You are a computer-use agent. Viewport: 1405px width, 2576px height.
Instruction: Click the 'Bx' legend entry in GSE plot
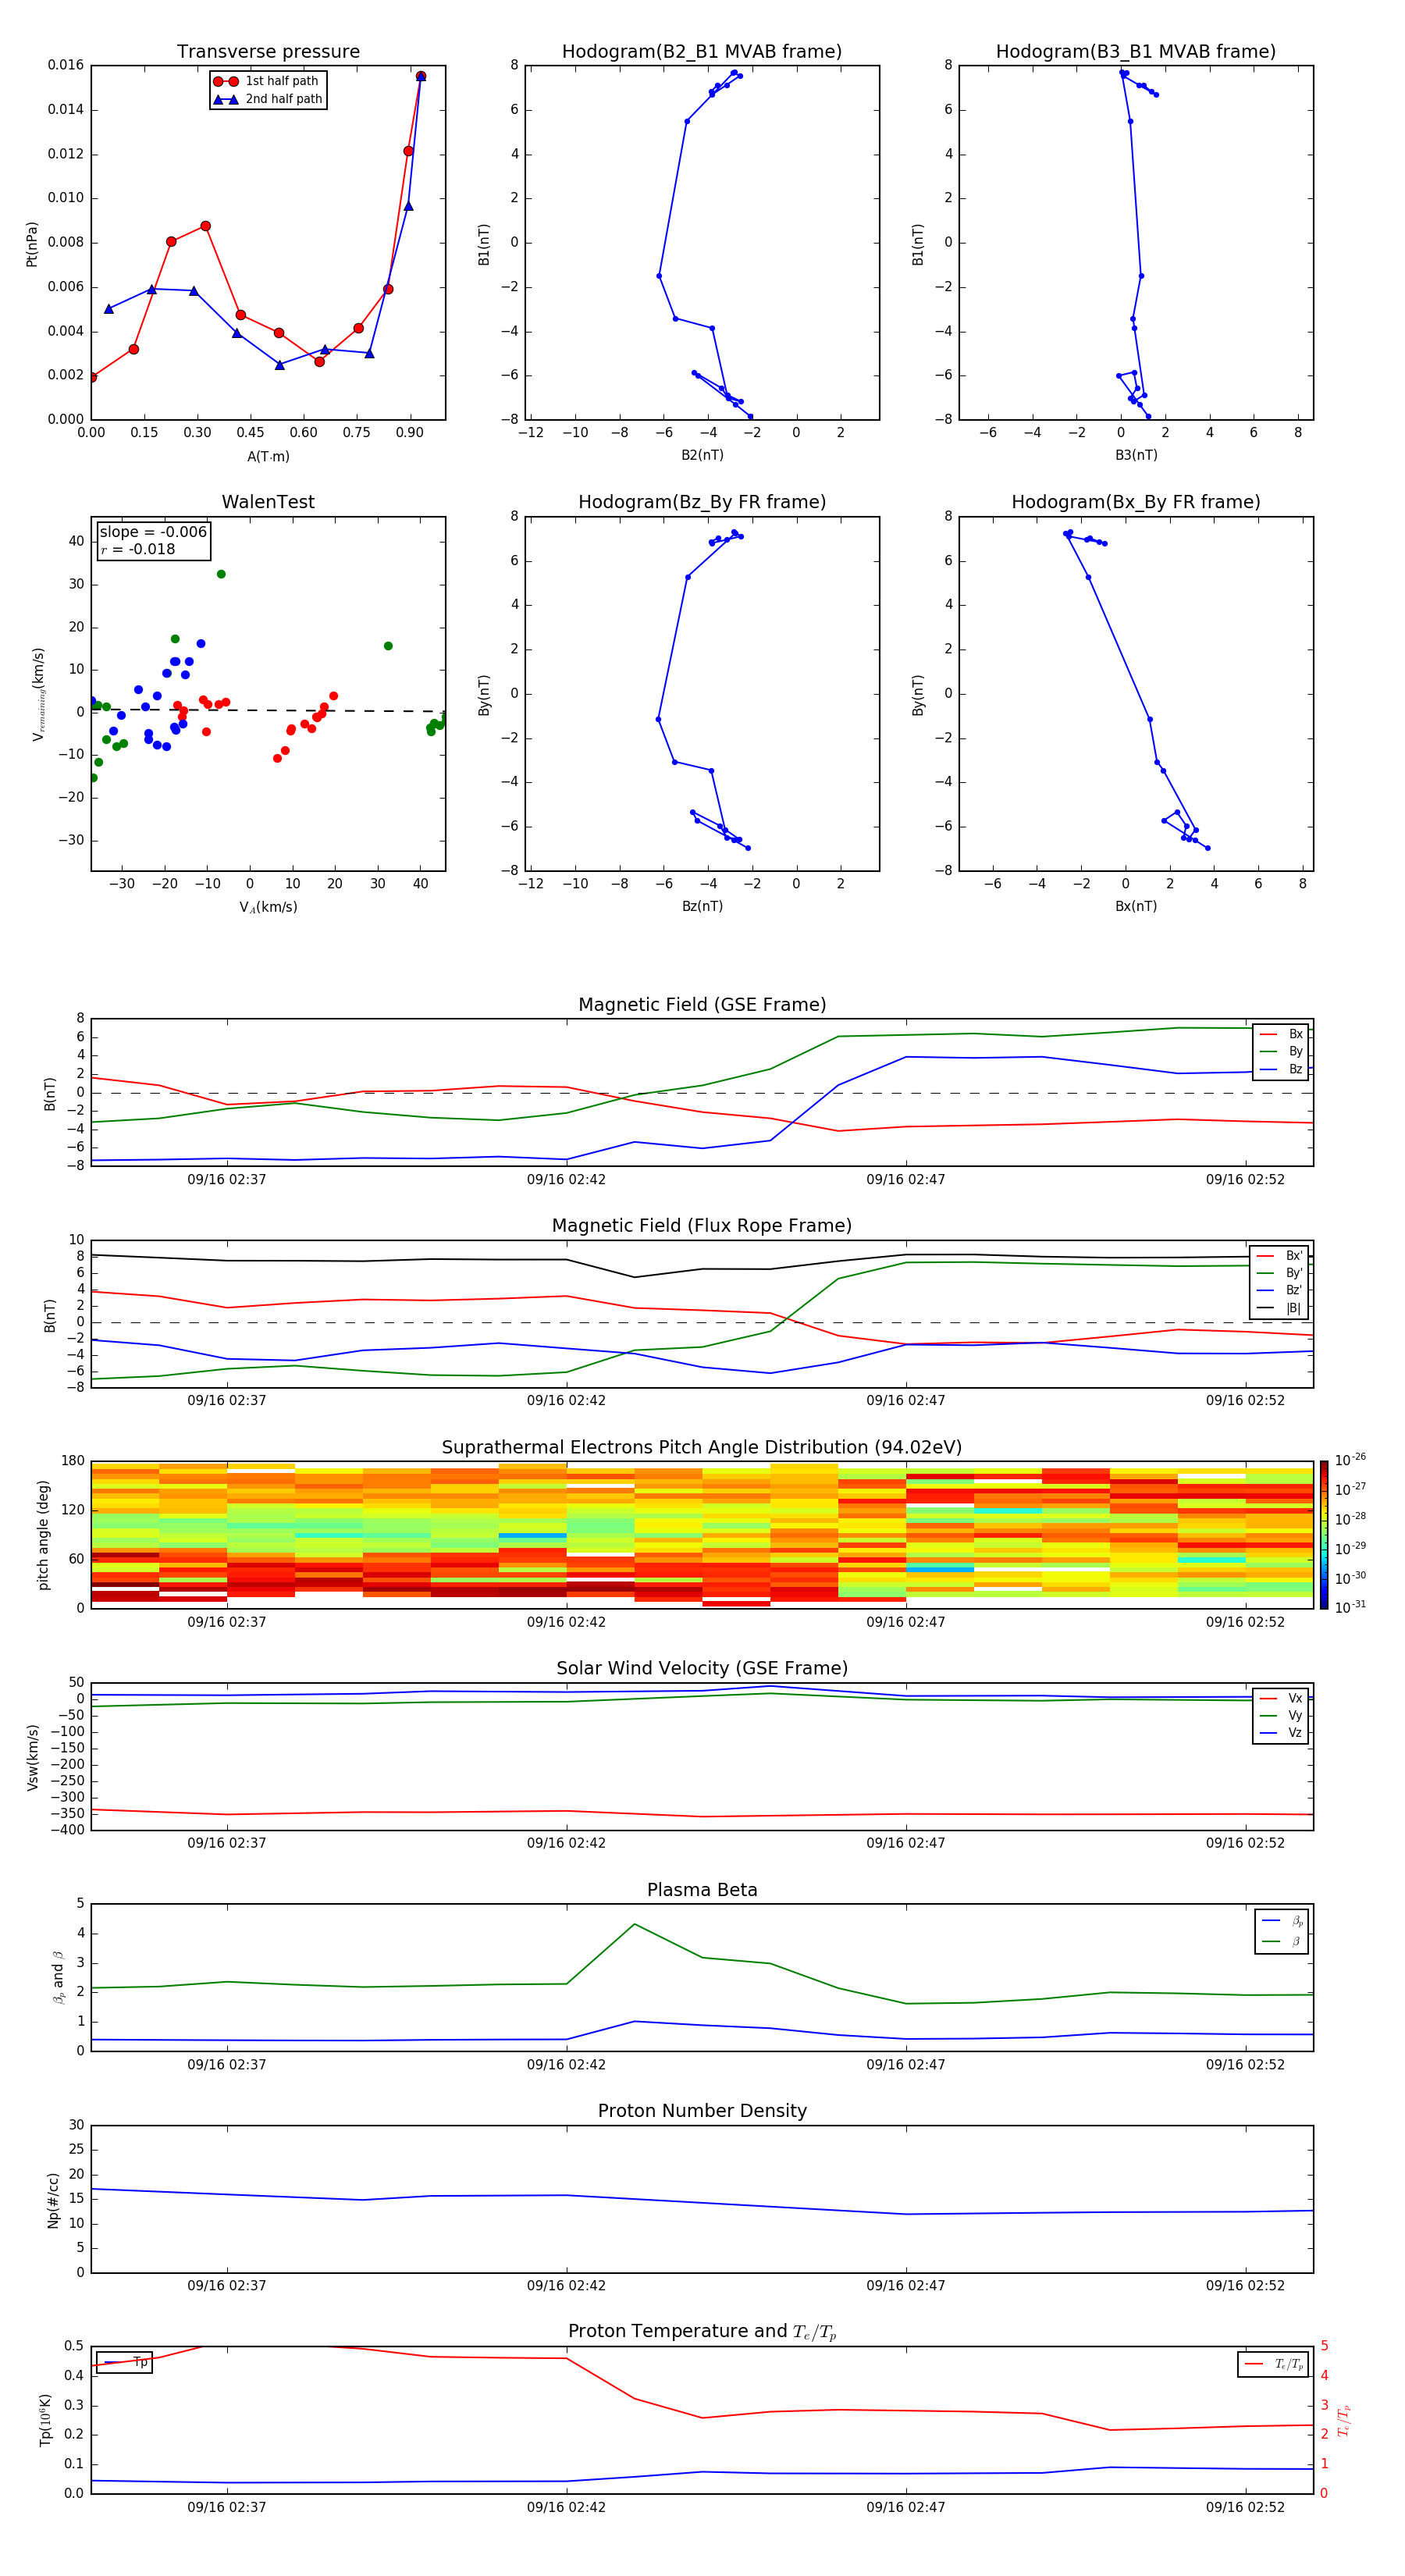point(1281,1035)
